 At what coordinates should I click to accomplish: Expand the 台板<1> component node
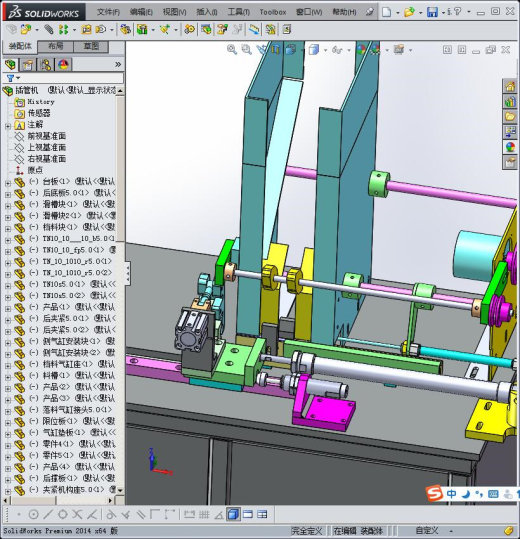point(8,183)
